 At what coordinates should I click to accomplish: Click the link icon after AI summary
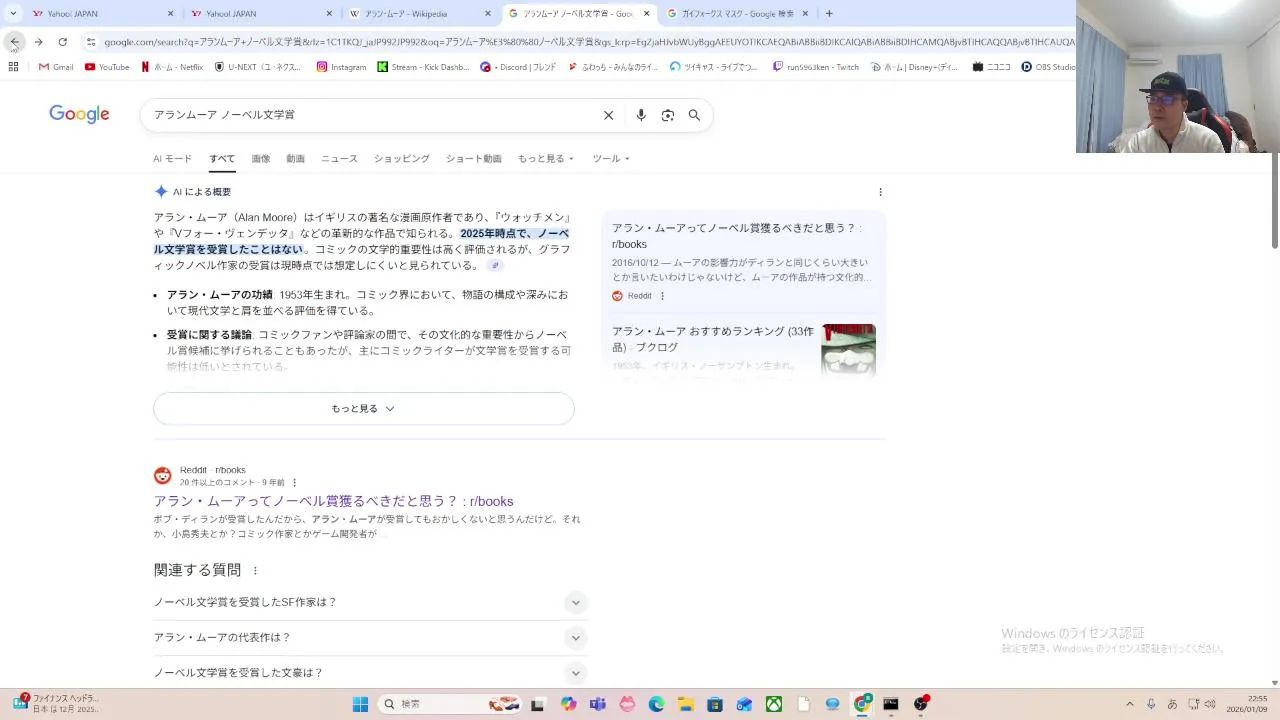coord(494,266)
